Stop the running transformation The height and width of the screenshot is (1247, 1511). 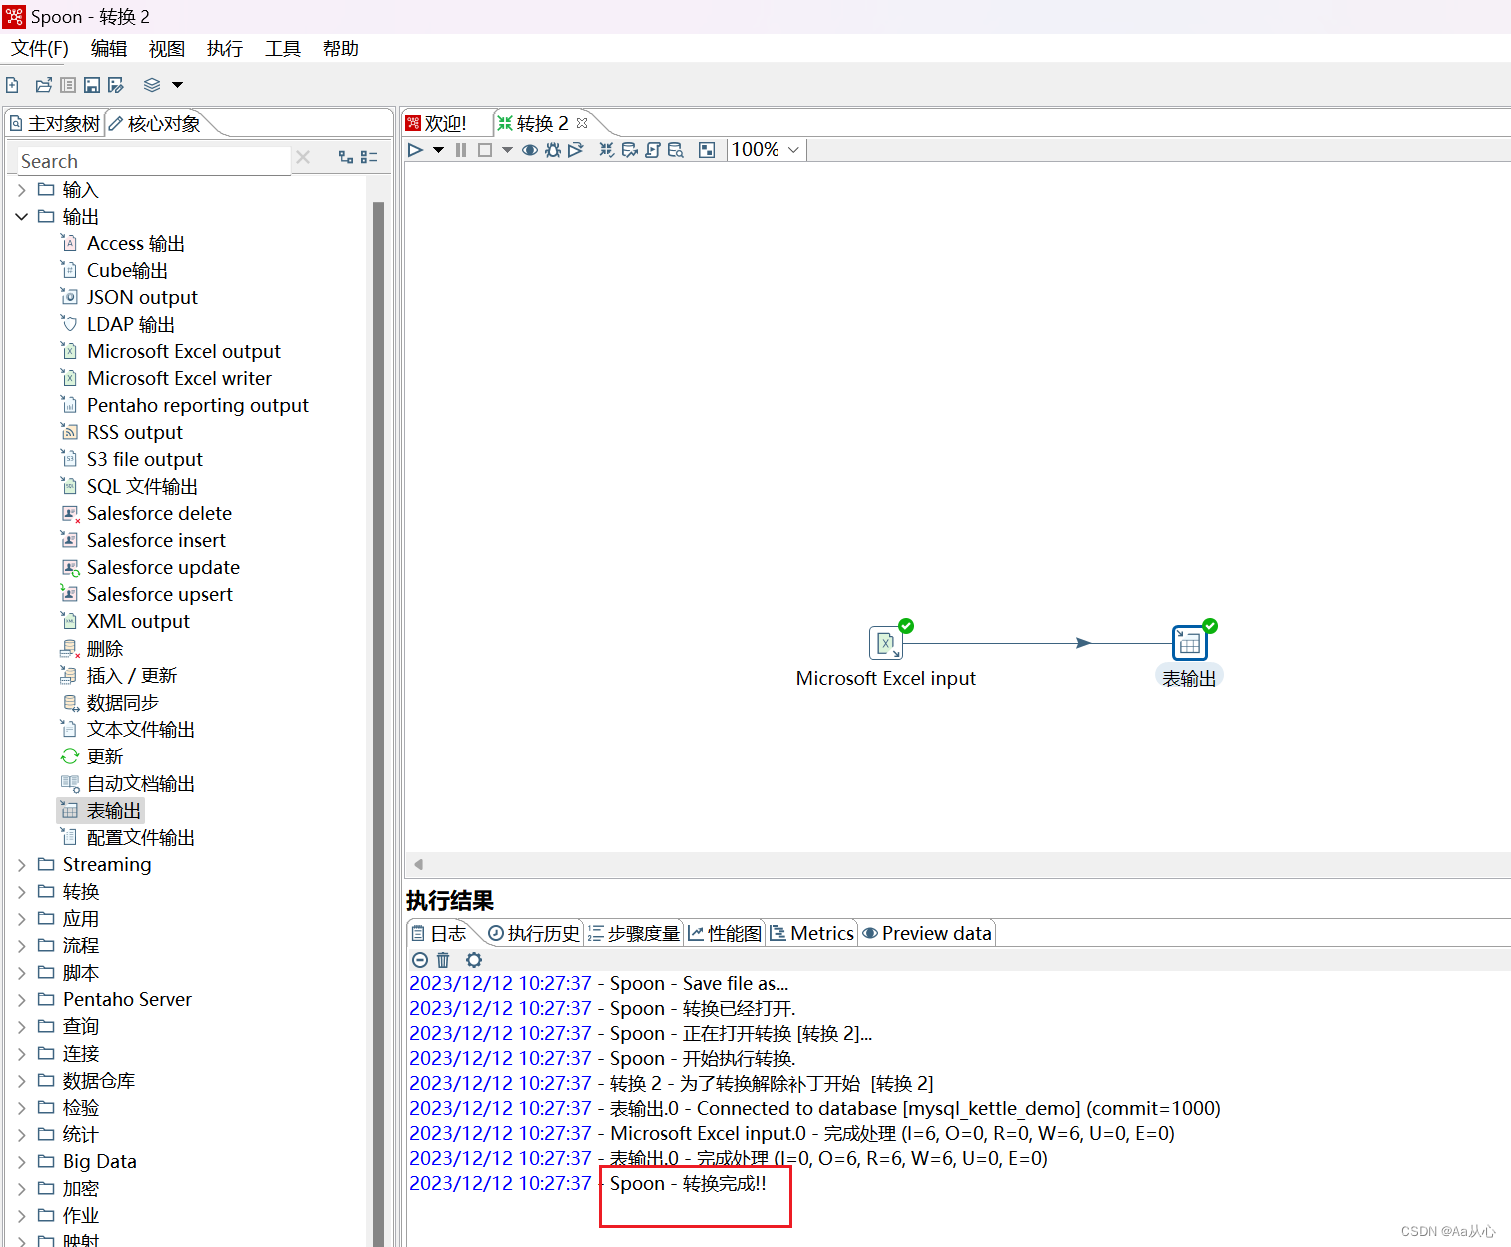pyautogui.click(x=484, y=149)
